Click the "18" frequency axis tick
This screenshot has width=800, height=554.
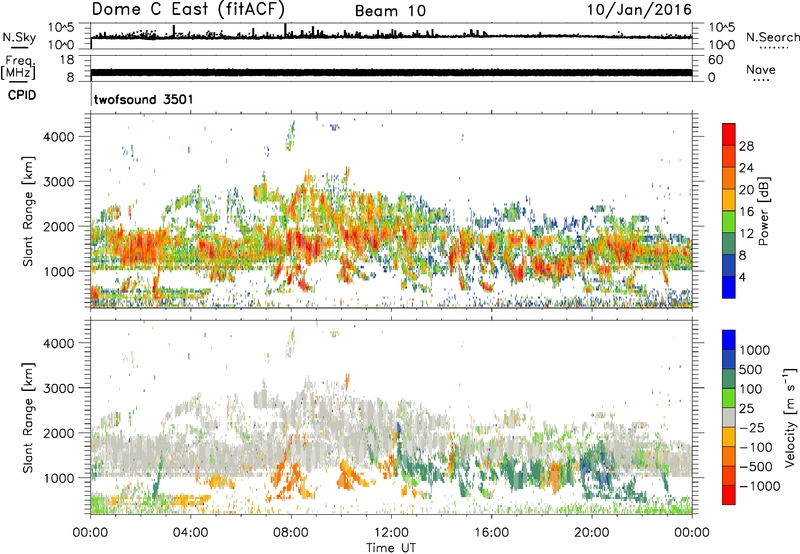pos(67,60)
